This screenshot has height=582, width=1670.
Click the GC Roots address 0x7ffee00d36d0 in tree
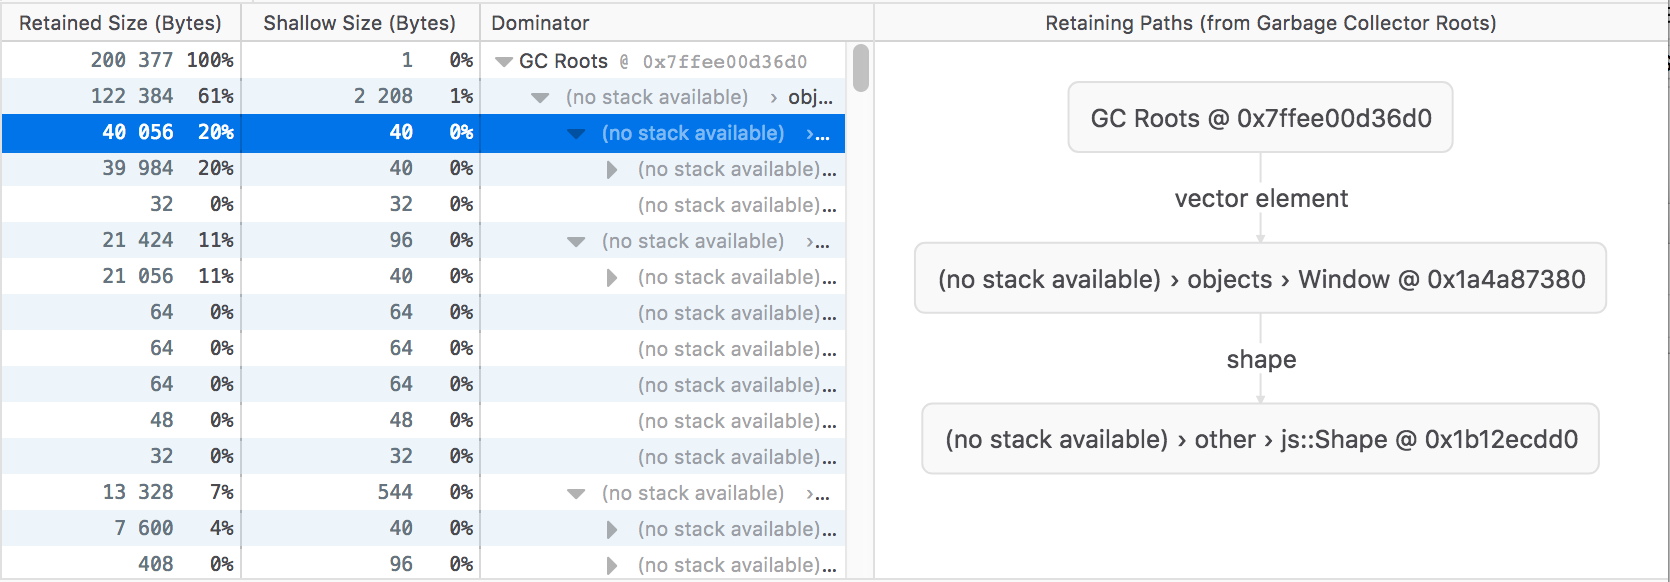point(724,62)
